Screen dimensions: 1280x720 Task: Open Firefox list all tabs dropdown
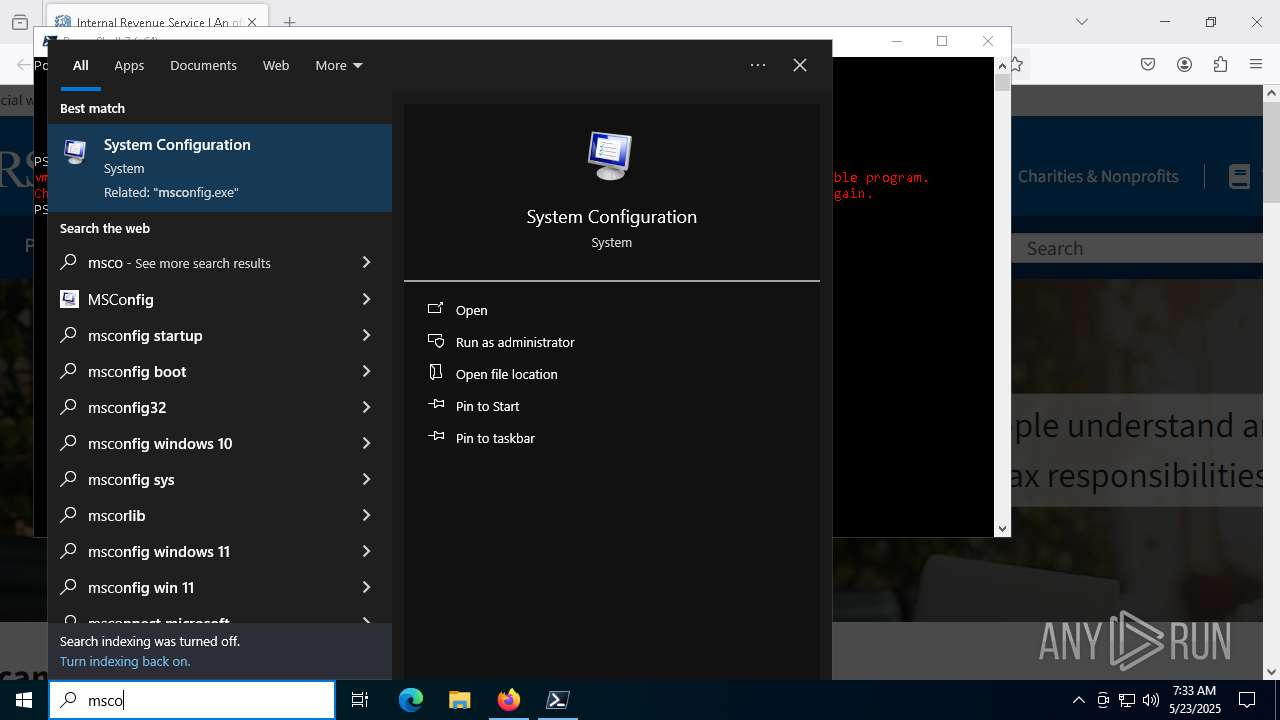click(x=1081, y=22)
